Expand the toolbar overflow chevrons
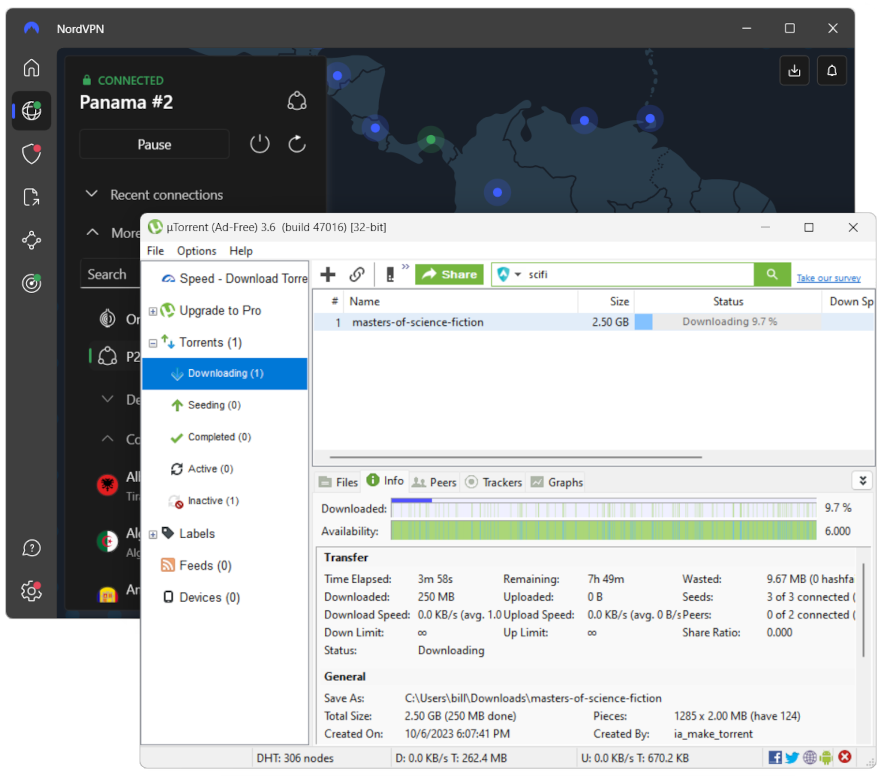Viewport: 884px width, 776px height. [405, 266]
